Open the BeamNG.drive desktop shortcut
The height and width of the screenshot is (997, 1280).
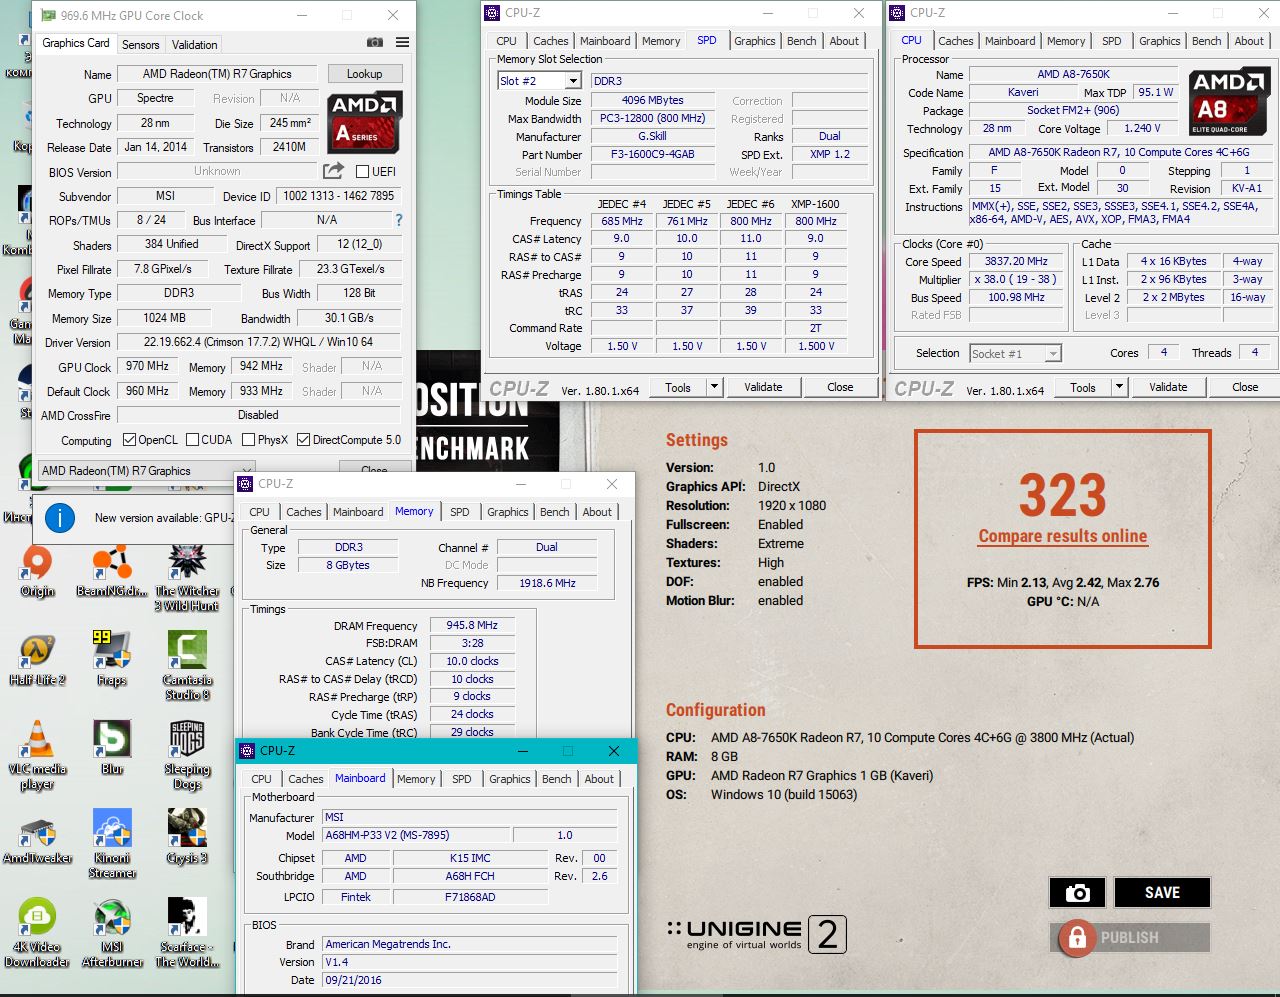coord(112,573)
